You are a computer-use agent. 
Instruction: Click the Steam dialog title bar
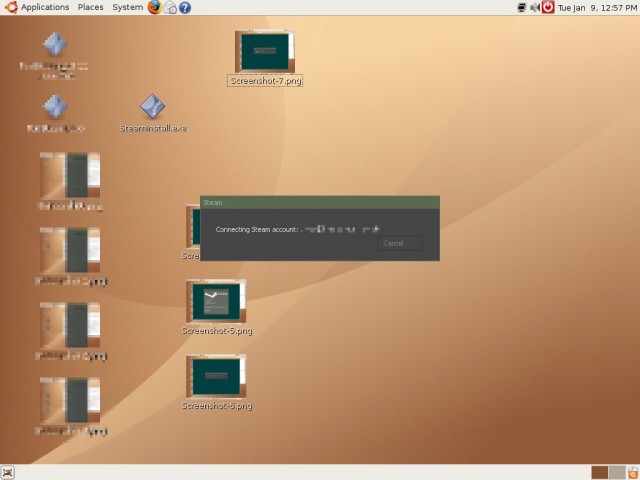pyautogui.click(x=320, y=202)
